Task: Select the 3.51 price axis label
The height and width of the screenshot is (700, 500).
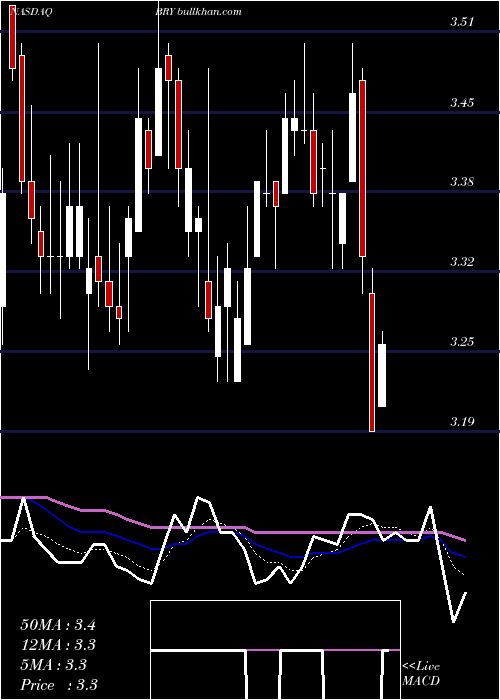Action: pos(462,22)
